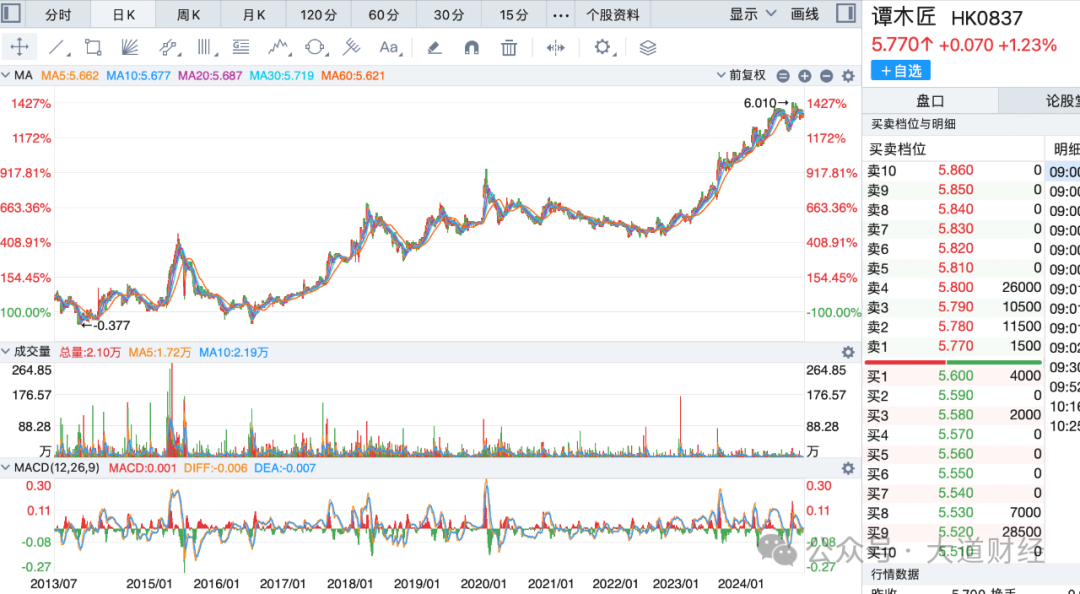Switch to the 周K weekly chart tab
This screenshot has height=594, width=1080.
tap(188, 14)
